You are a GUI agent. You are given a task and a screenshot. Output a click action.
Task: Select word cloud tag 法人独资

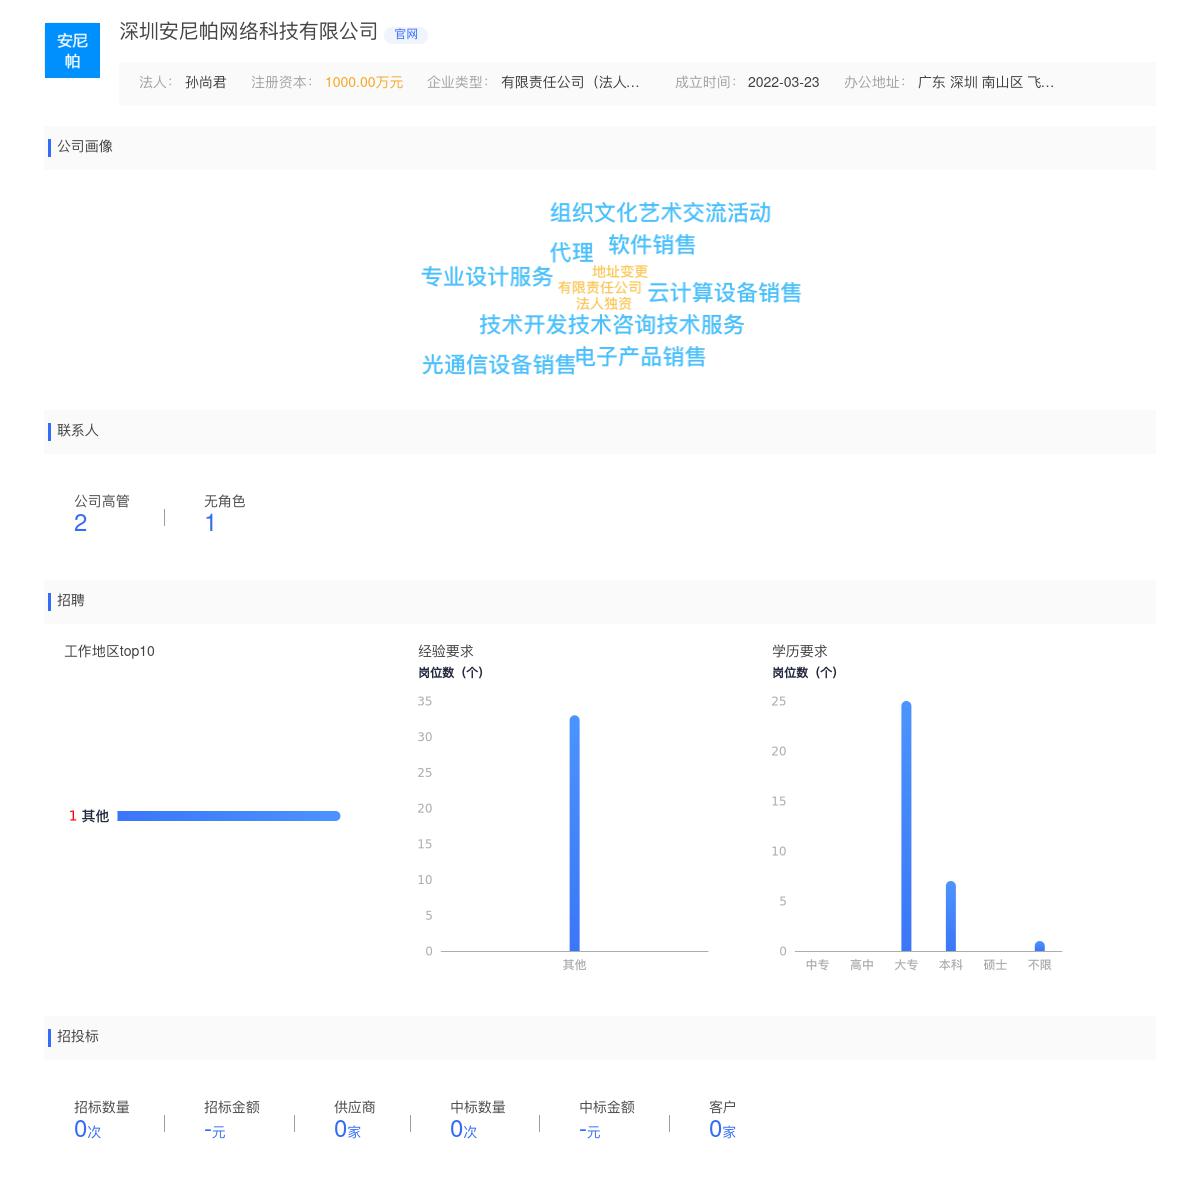pyautogui.click(x=604, y=303)
